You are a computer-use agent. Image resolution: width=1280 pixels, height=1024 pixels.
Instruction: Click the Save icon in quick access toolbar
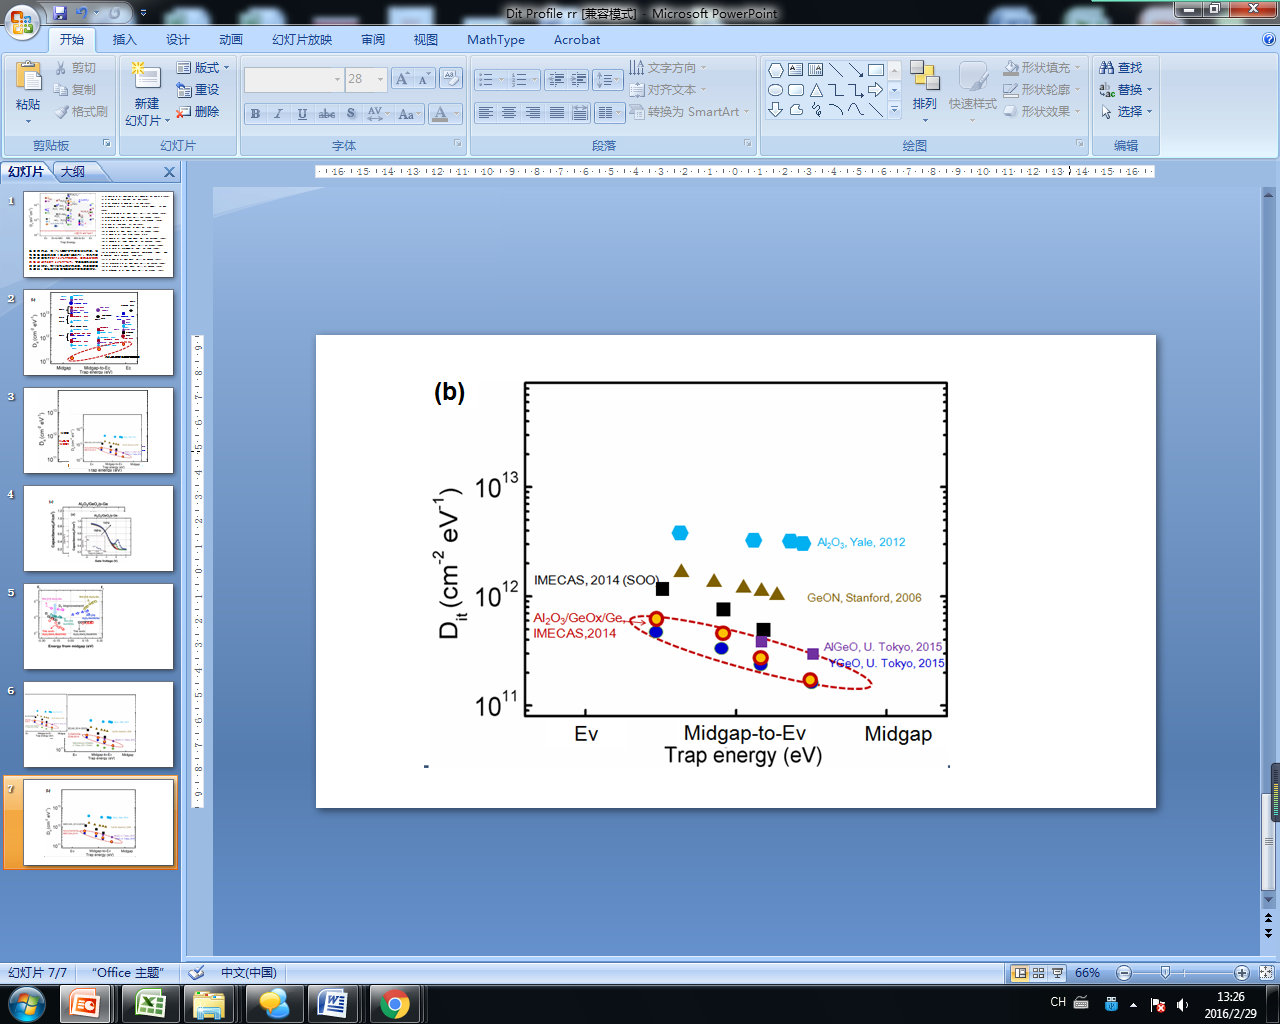pyautogui.click(x=61, y=13)
